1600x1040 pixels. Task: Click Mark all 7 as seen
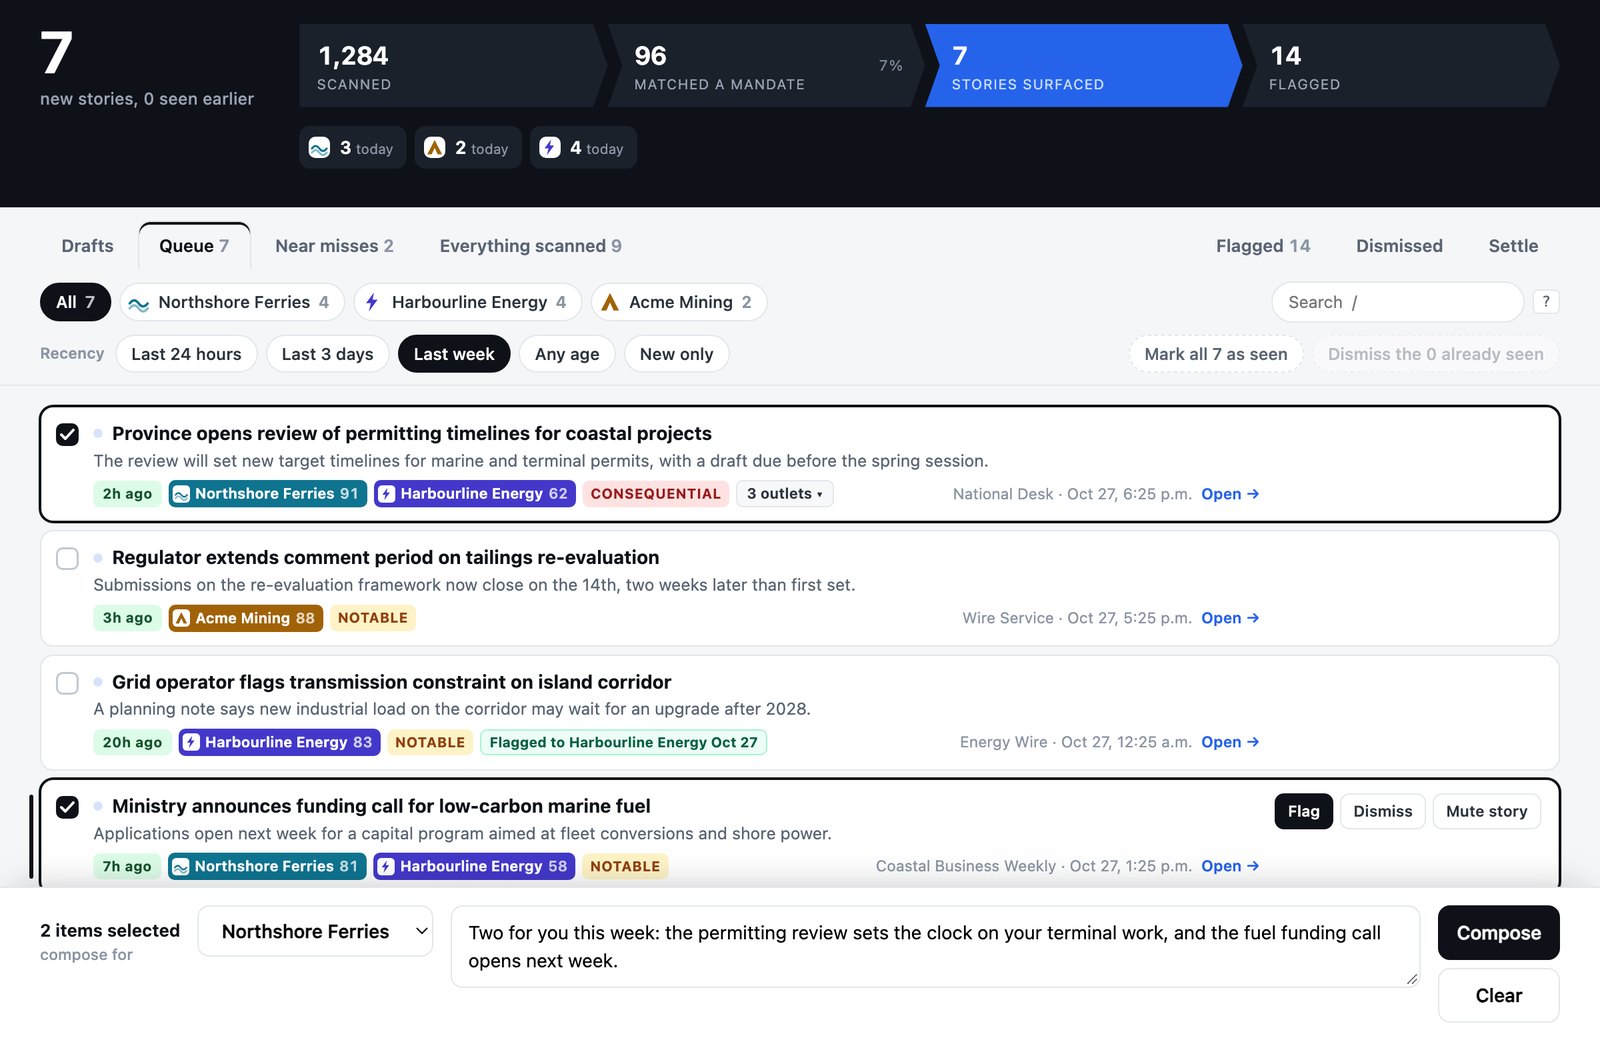click(x=1216, y=354)
